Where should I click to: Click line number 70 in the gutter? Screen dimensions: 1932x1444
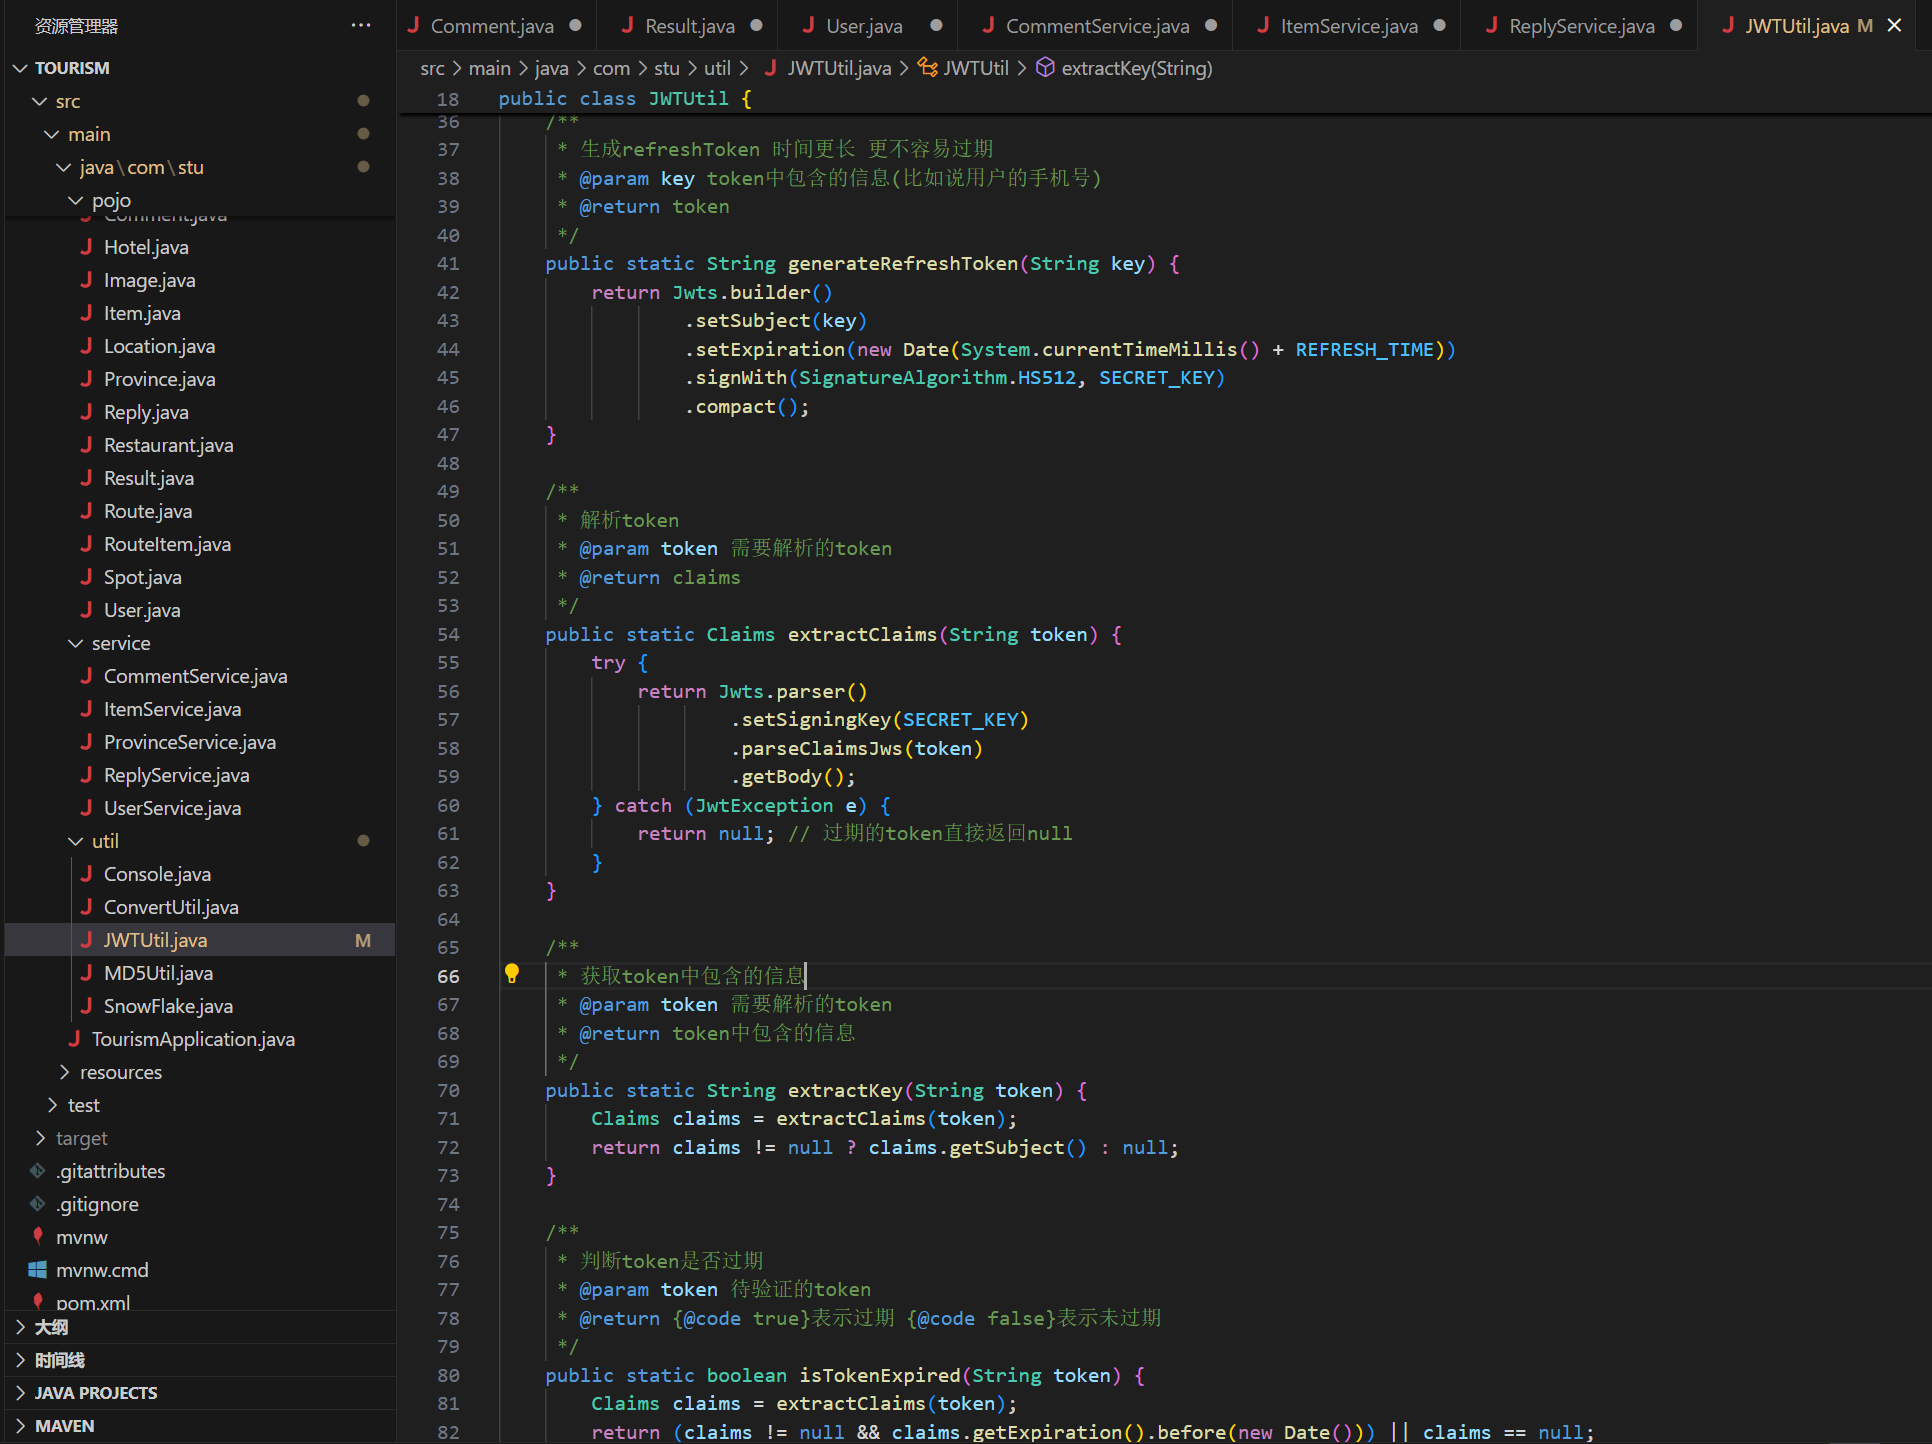coord(448,1090)
